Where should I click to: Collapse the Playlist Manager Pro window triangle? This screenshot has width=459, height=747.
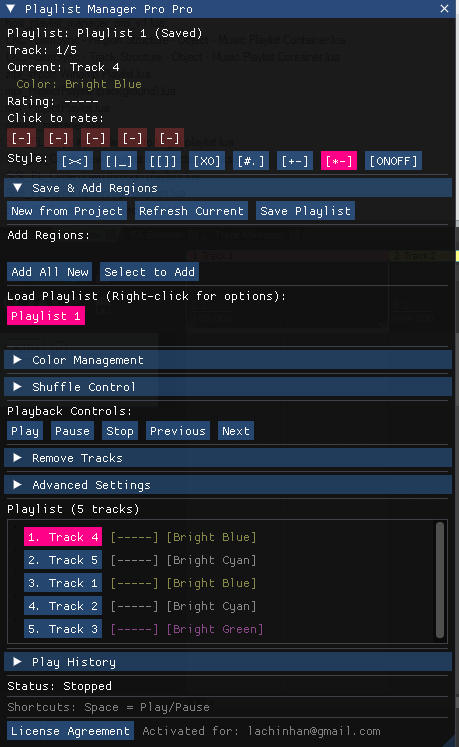pyautogui.click(x=10, y=9)
